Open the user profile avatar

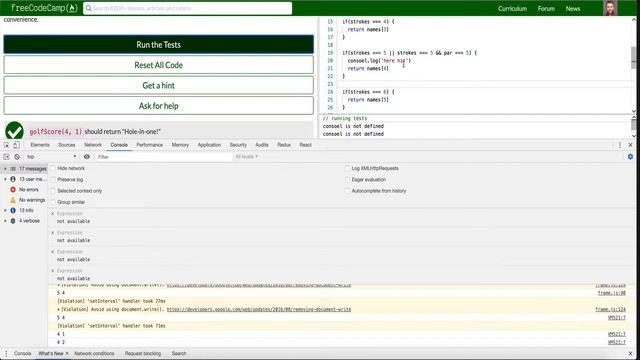[610, 8]
